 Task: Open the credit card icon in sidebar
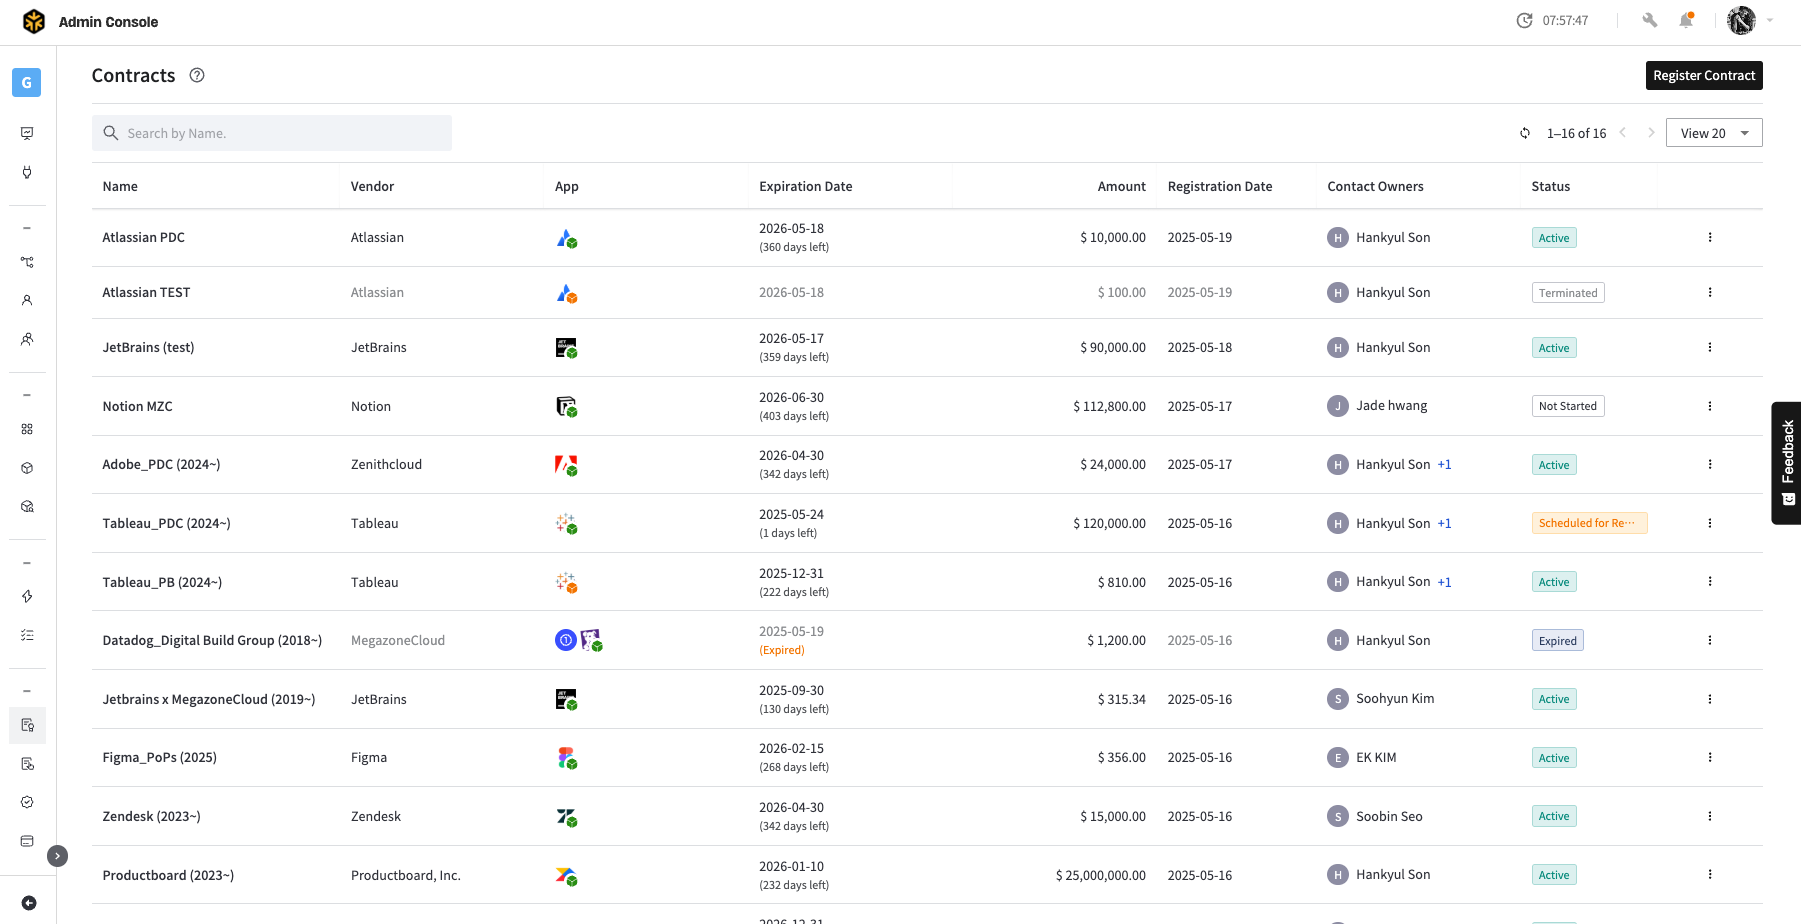click(x=27, y=841)
